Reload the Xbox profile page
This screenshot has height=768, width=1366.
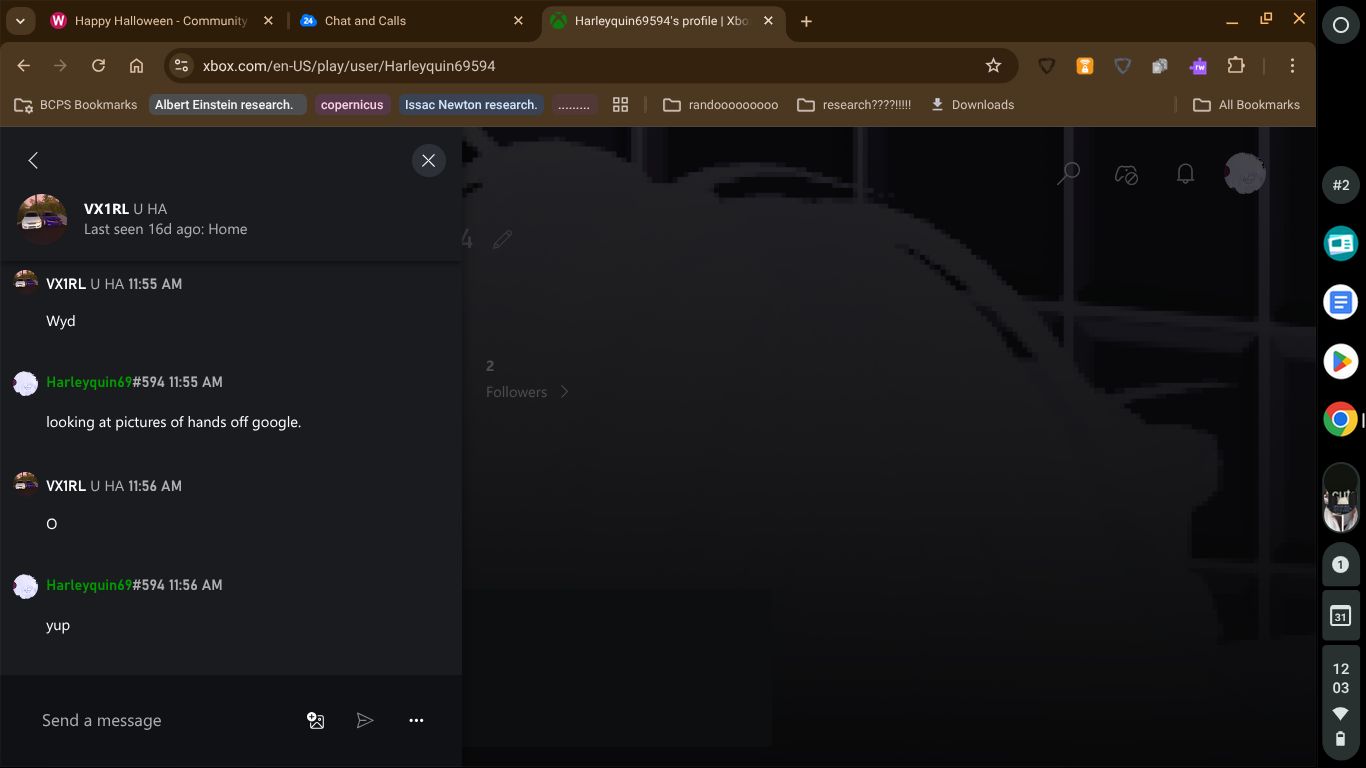98,66
